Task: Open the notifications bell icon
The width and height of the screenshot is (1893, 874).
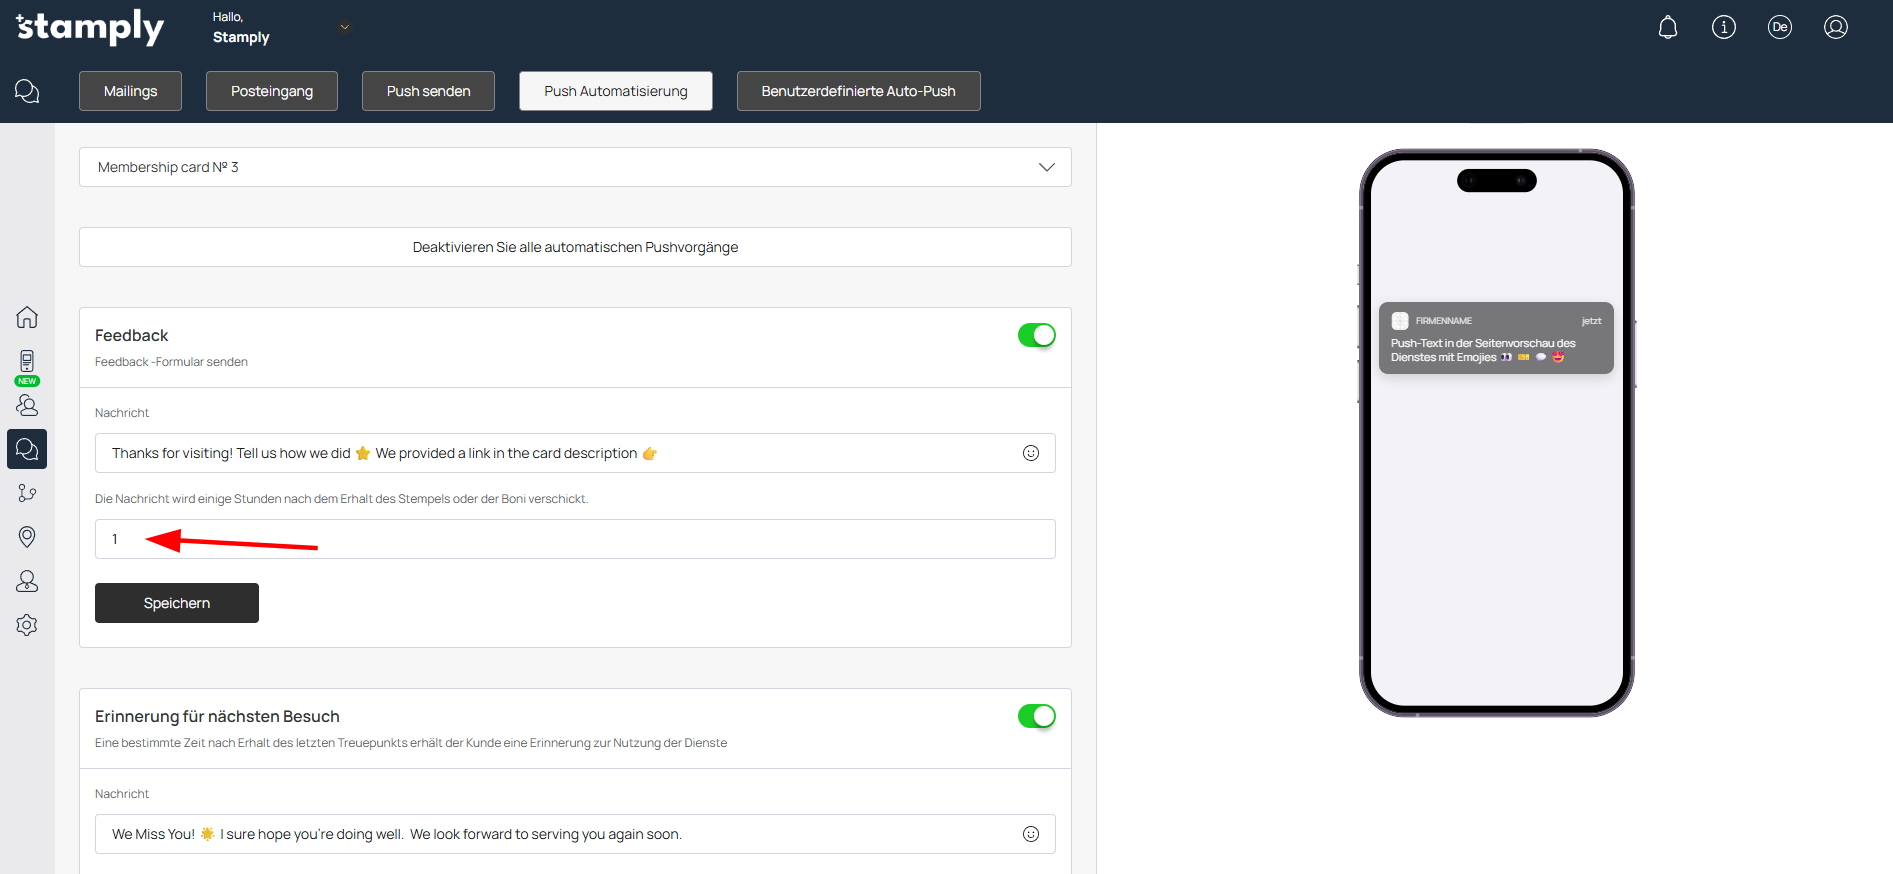Action: (1667, 27)
